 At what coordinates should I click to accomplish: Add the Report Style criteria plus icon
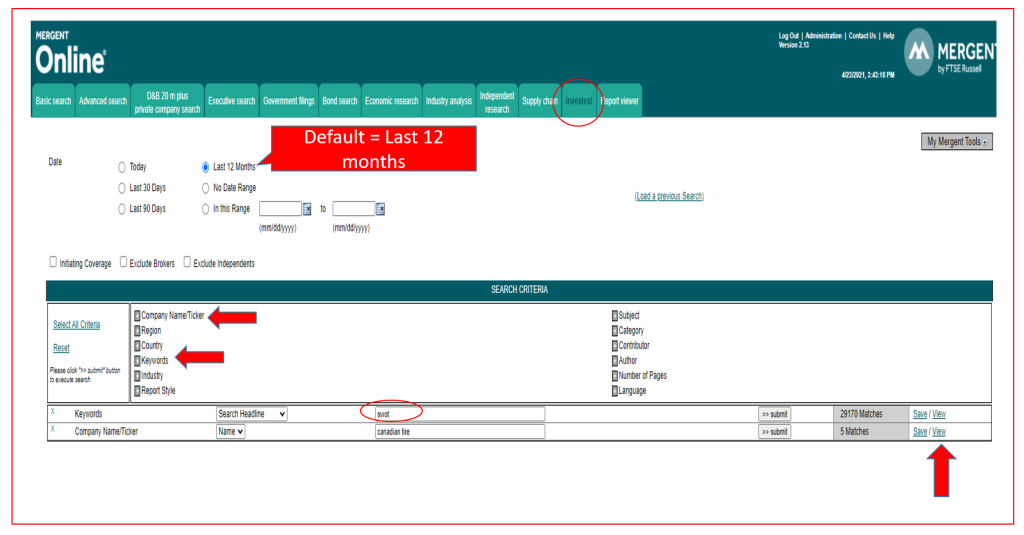tap(137, 391)
